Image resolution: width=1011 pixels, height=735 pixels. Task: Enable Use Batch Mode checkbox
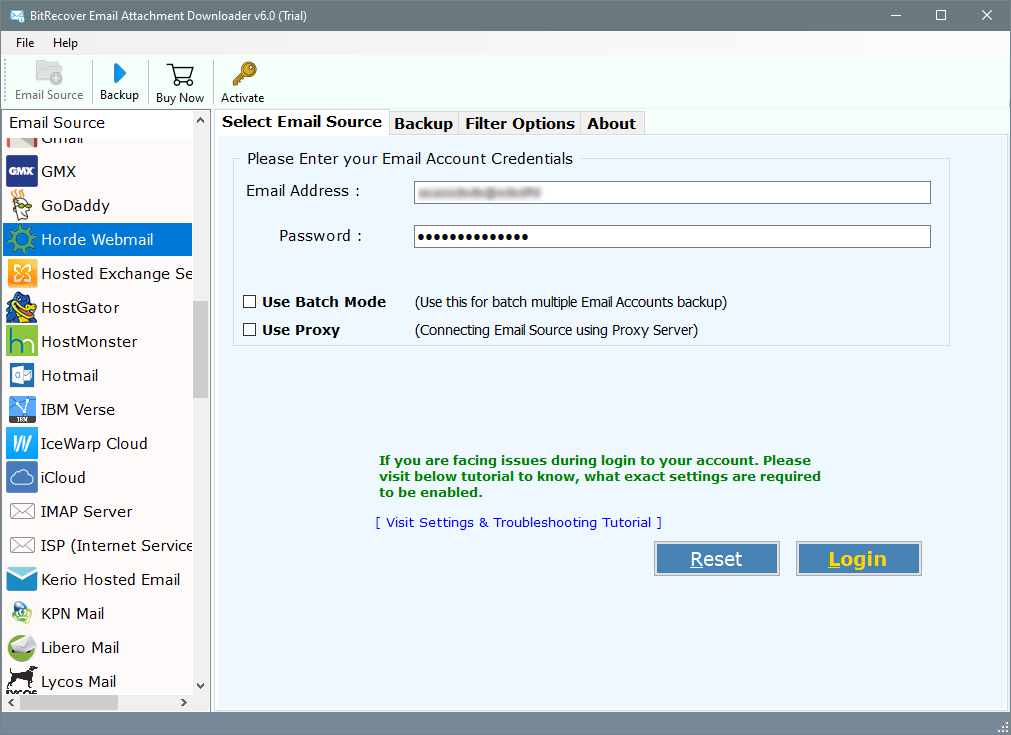point(250,301)
